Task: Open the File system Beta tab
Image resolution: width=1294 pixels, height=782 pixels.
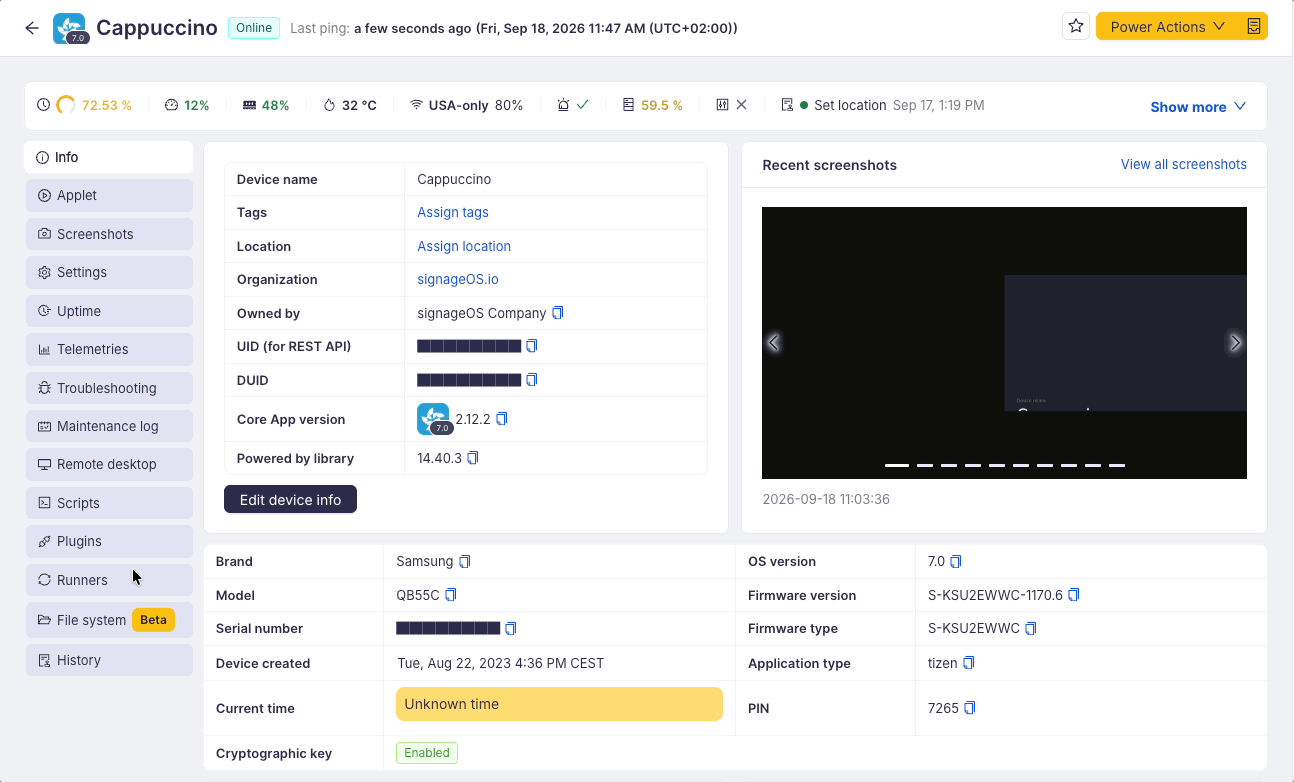Action: point(109,620)
